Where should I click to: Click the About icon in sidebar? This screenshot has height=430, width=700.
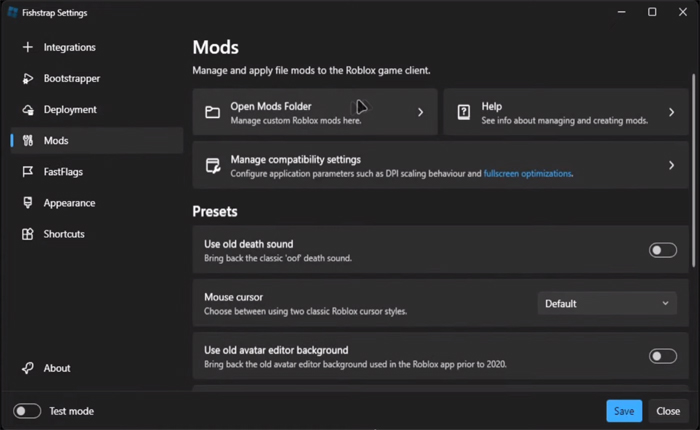click(27, 368)
